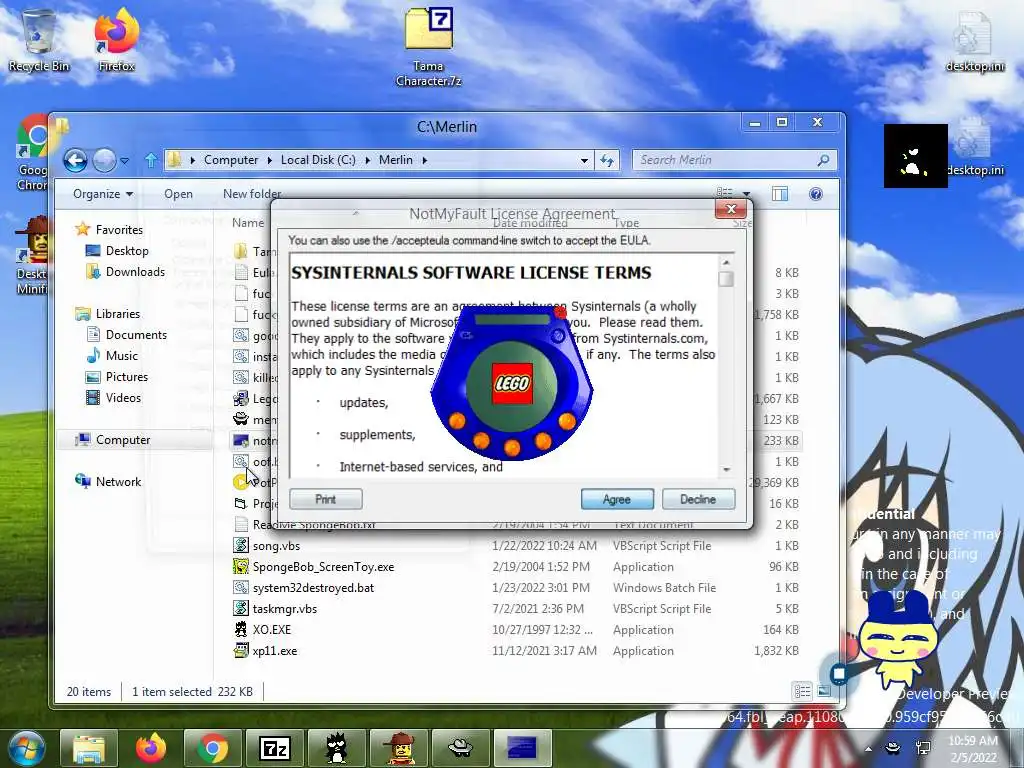Click the LEGO minifigure taskbar icon
Viewport: 1024px width, 768px height.
398,748
